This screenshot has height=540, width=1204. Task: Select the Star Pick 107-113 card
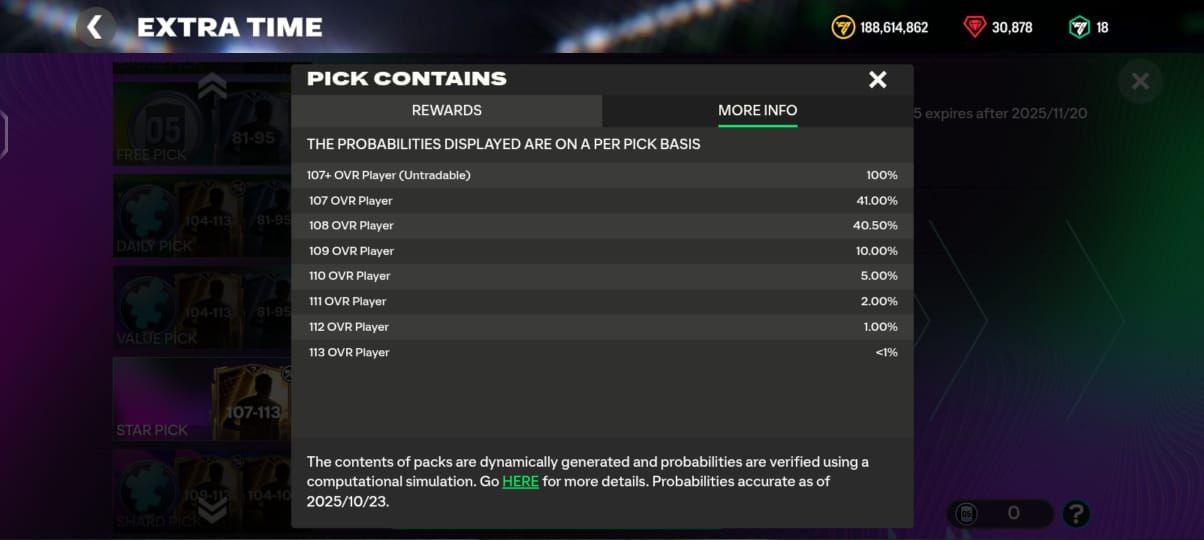[x=200, y=401]
